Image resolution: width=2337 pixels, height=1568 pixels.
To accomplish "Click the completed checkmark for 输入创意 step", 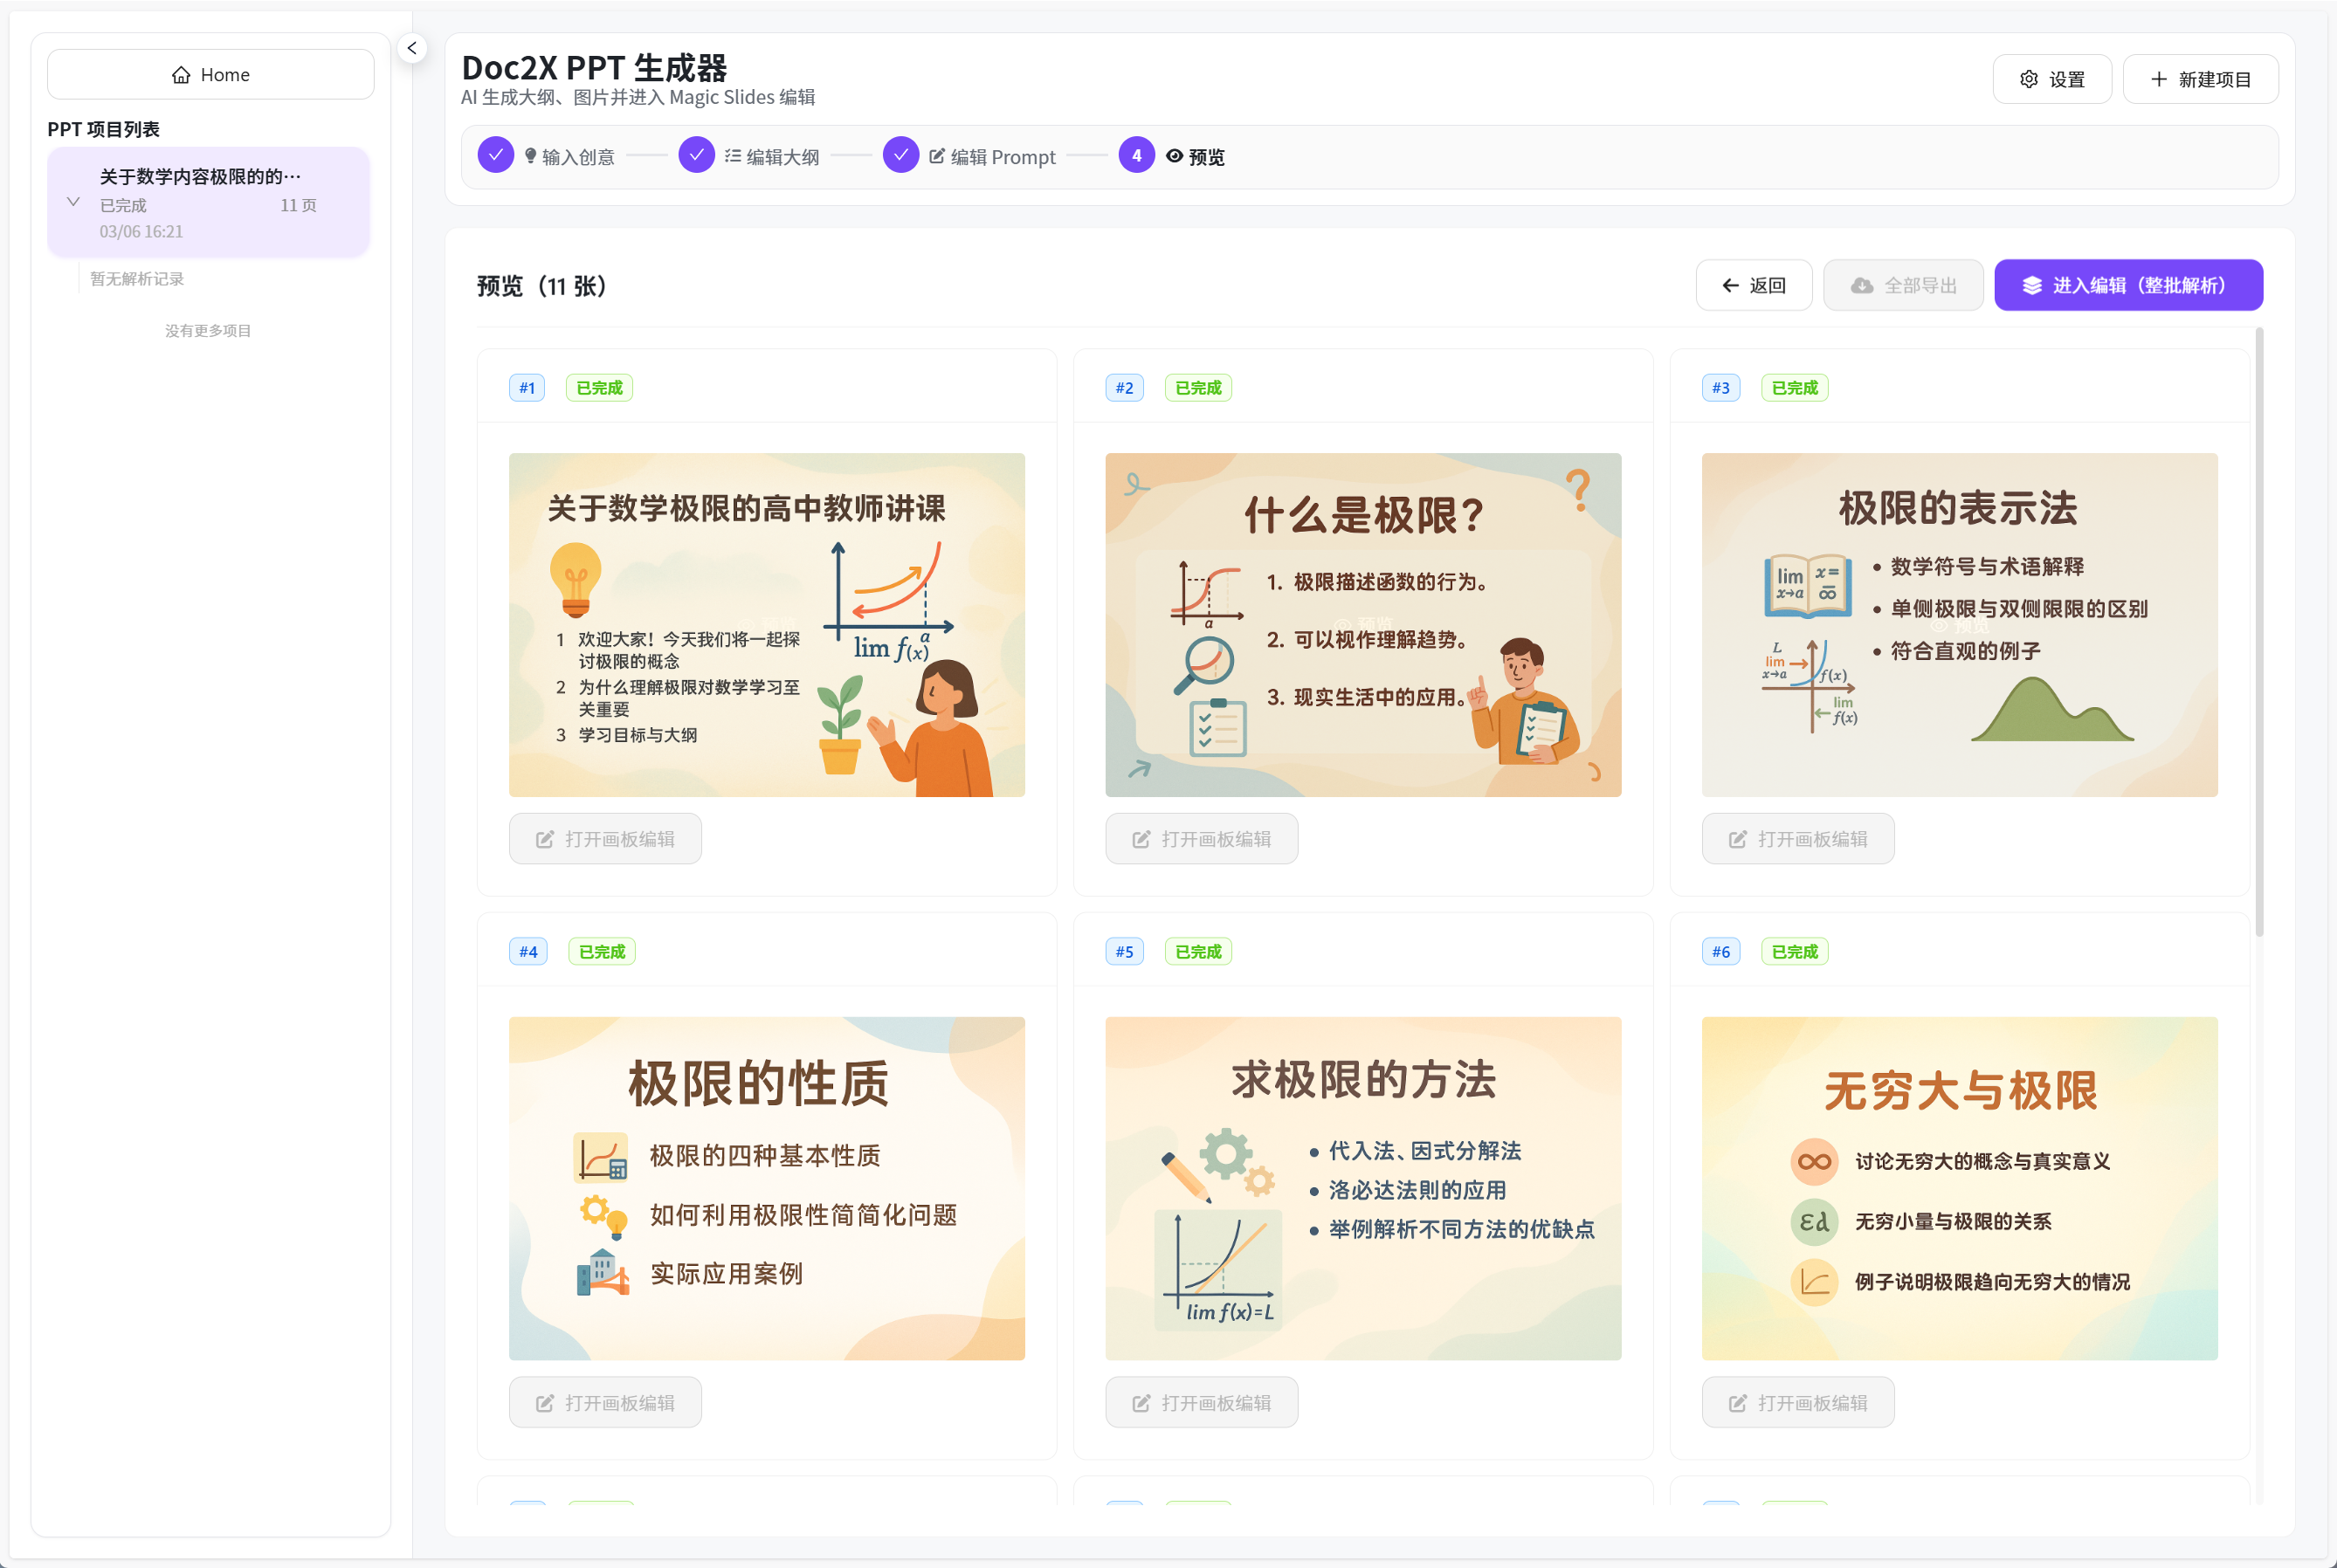I will [x=496, y=155].
